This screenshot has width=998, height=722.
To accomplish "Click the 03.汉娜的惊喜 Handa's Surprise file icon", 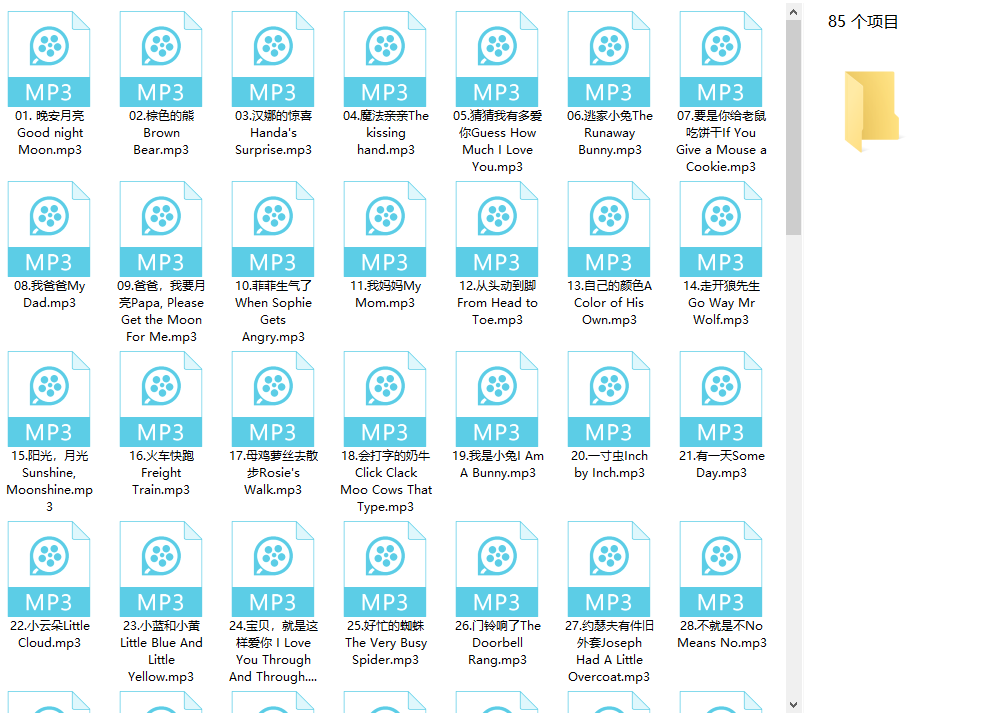I will pos(273,59).
